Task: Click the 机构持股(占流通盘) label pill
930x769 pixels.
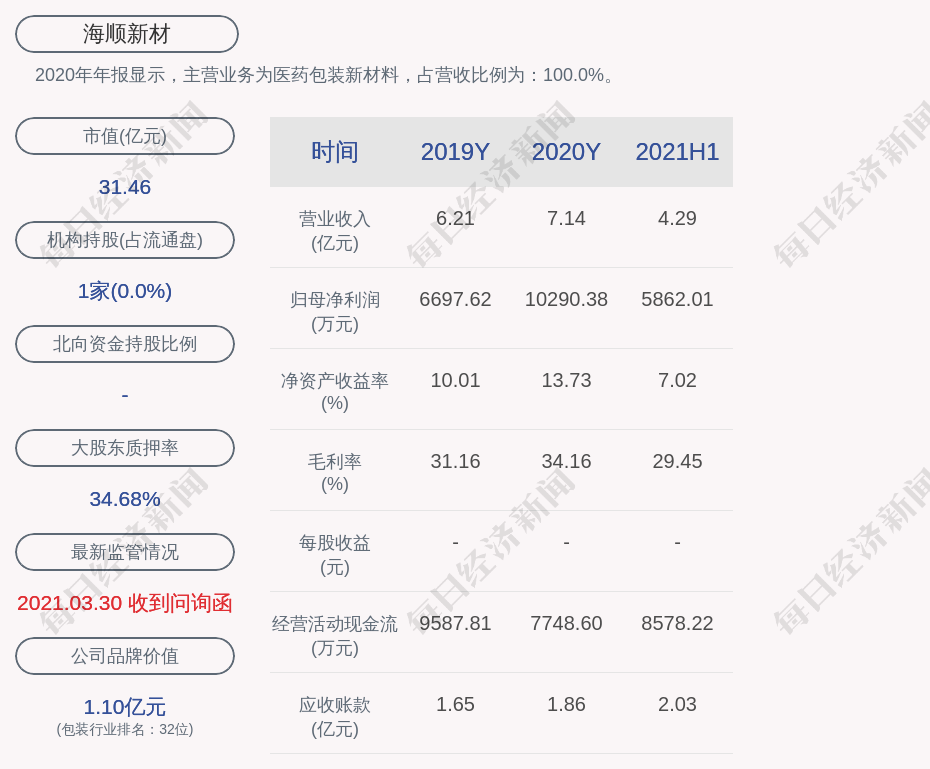Action: pyautogui.click(x=125, y=240)
